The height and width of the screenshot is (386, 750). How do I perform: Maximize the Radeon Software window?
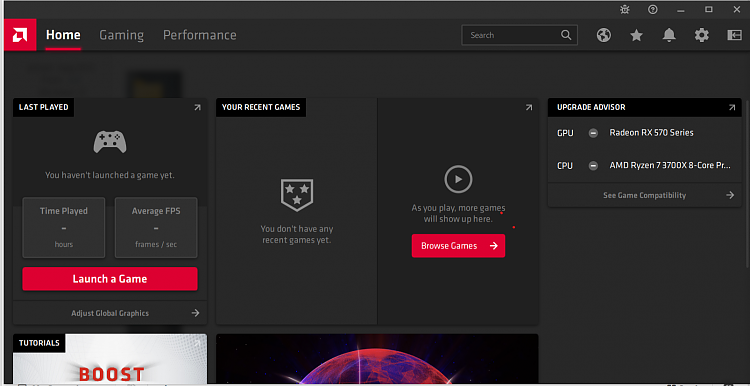coord(709,10)
